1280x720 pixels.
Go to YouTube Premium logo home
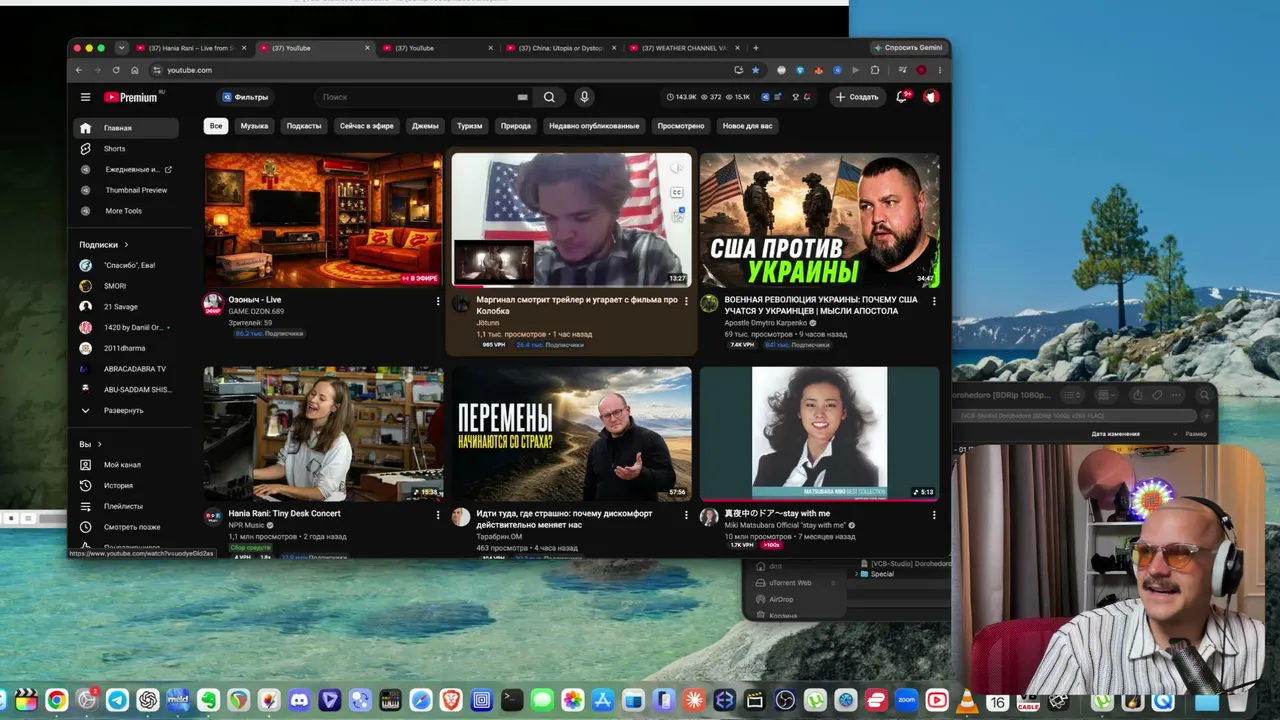[x=131, y=97]
